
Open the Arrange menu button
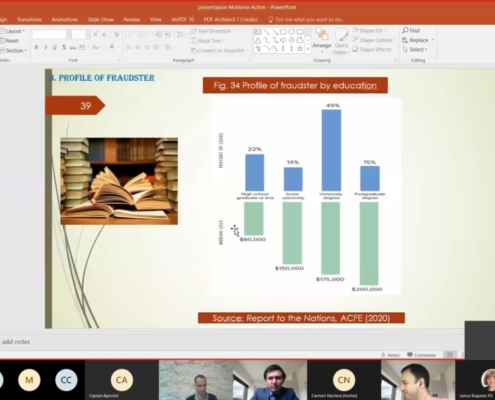pyautogui.click(x=322, y=41)
